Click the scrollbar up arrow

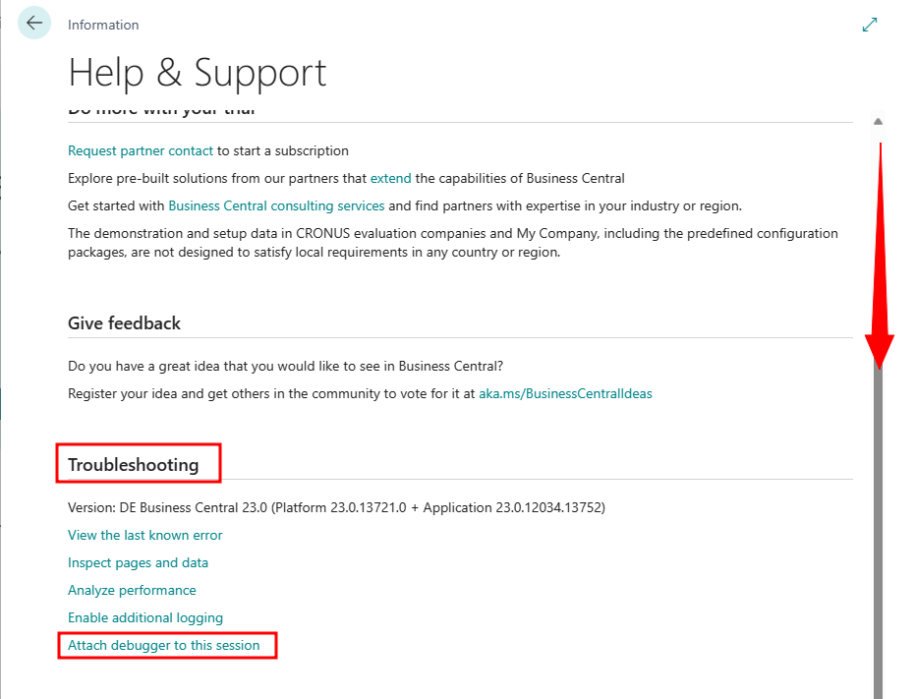point(878,122)
